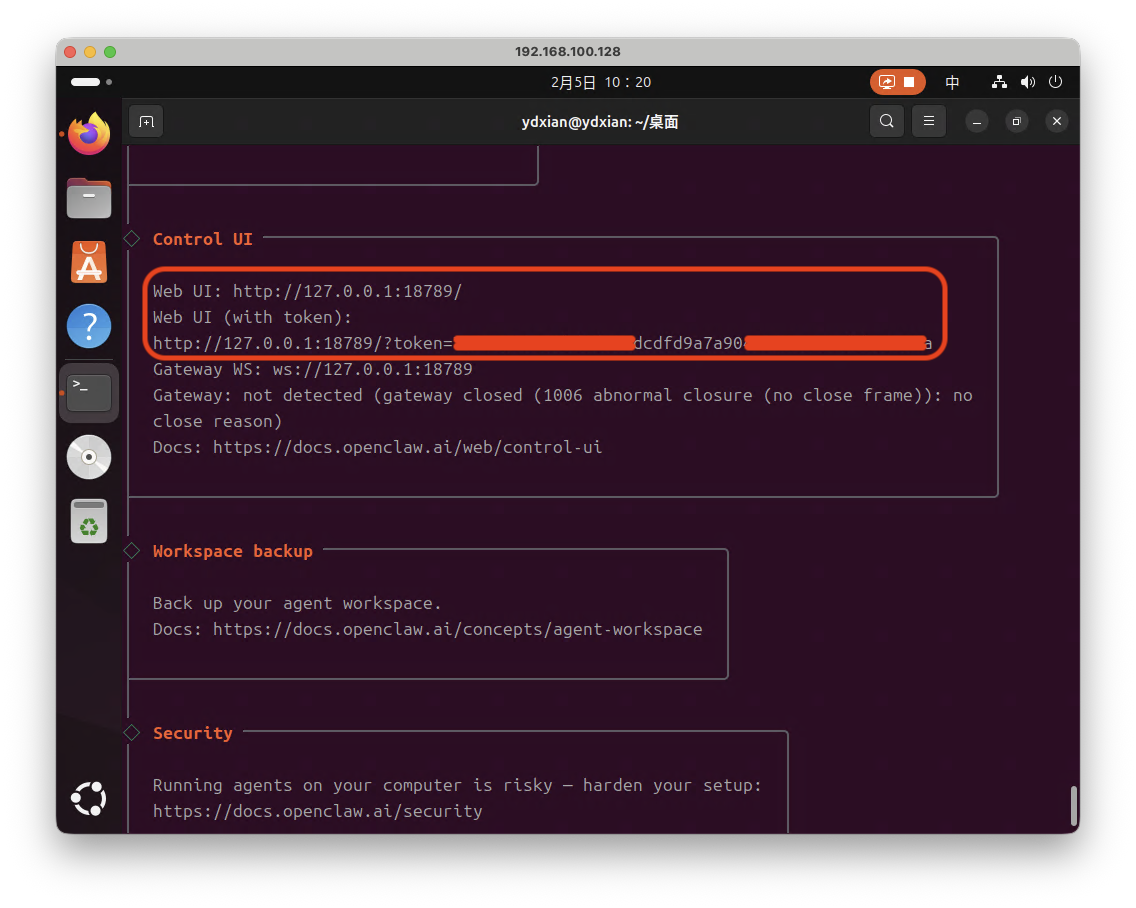Open the Help question mark icon
Image resolution: width=1136 pixels, height=908 pixels.
pyautogui.click(x=89, y=327)
